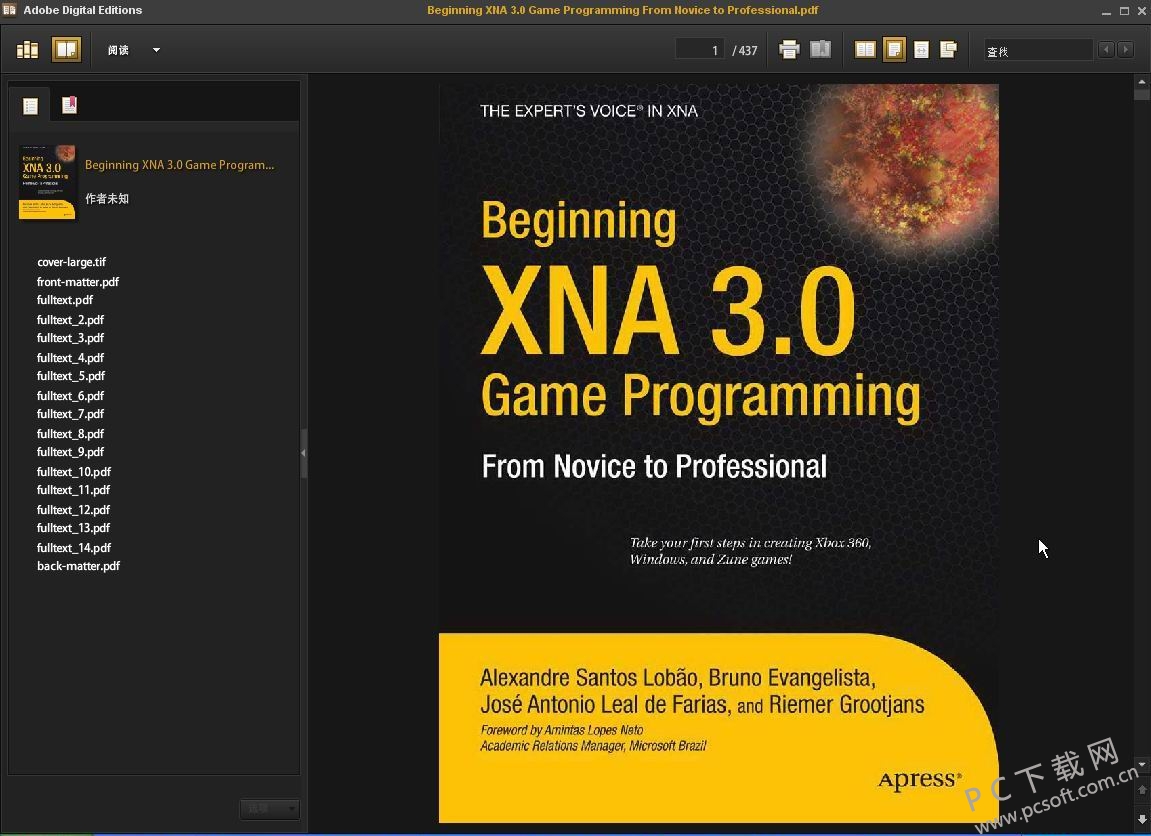The image size is (1151, 836).
Task: Fit the page to width
Action: click(921, 49)
